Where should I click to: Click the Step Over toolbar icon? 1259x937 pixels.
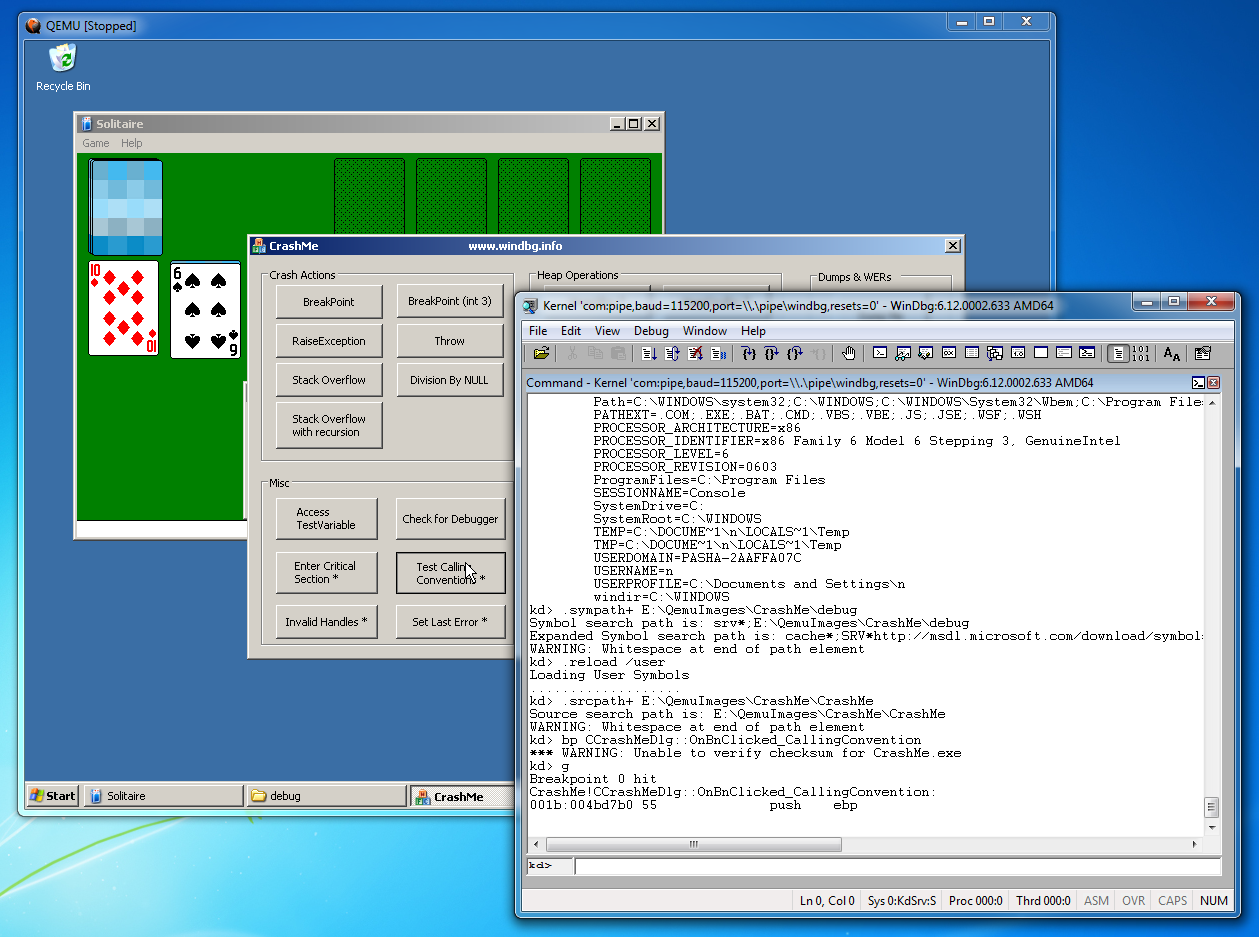pos(772,353)
